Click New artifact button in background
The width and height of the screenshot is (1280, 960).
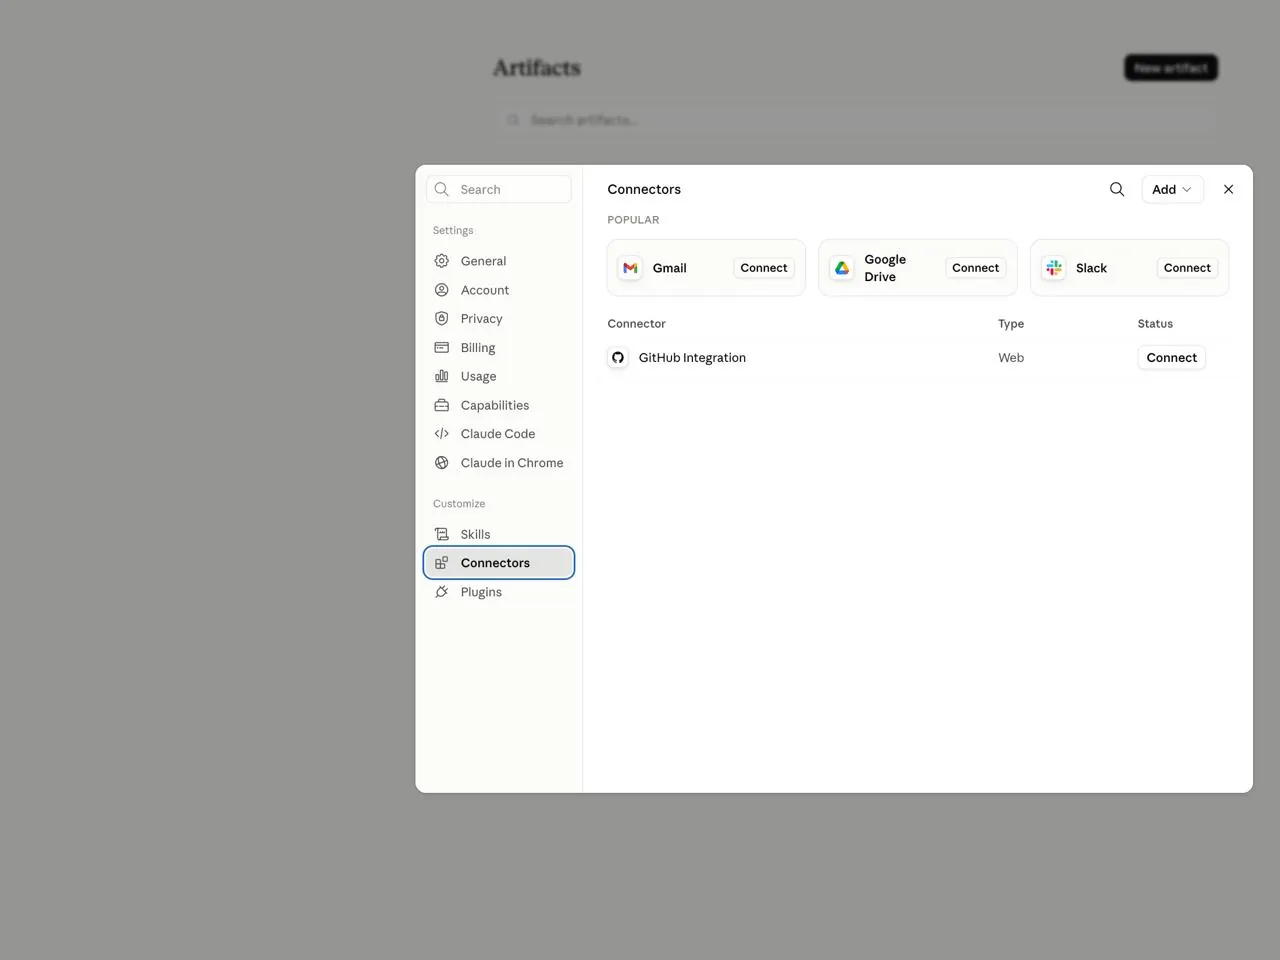coord(1171,68)
